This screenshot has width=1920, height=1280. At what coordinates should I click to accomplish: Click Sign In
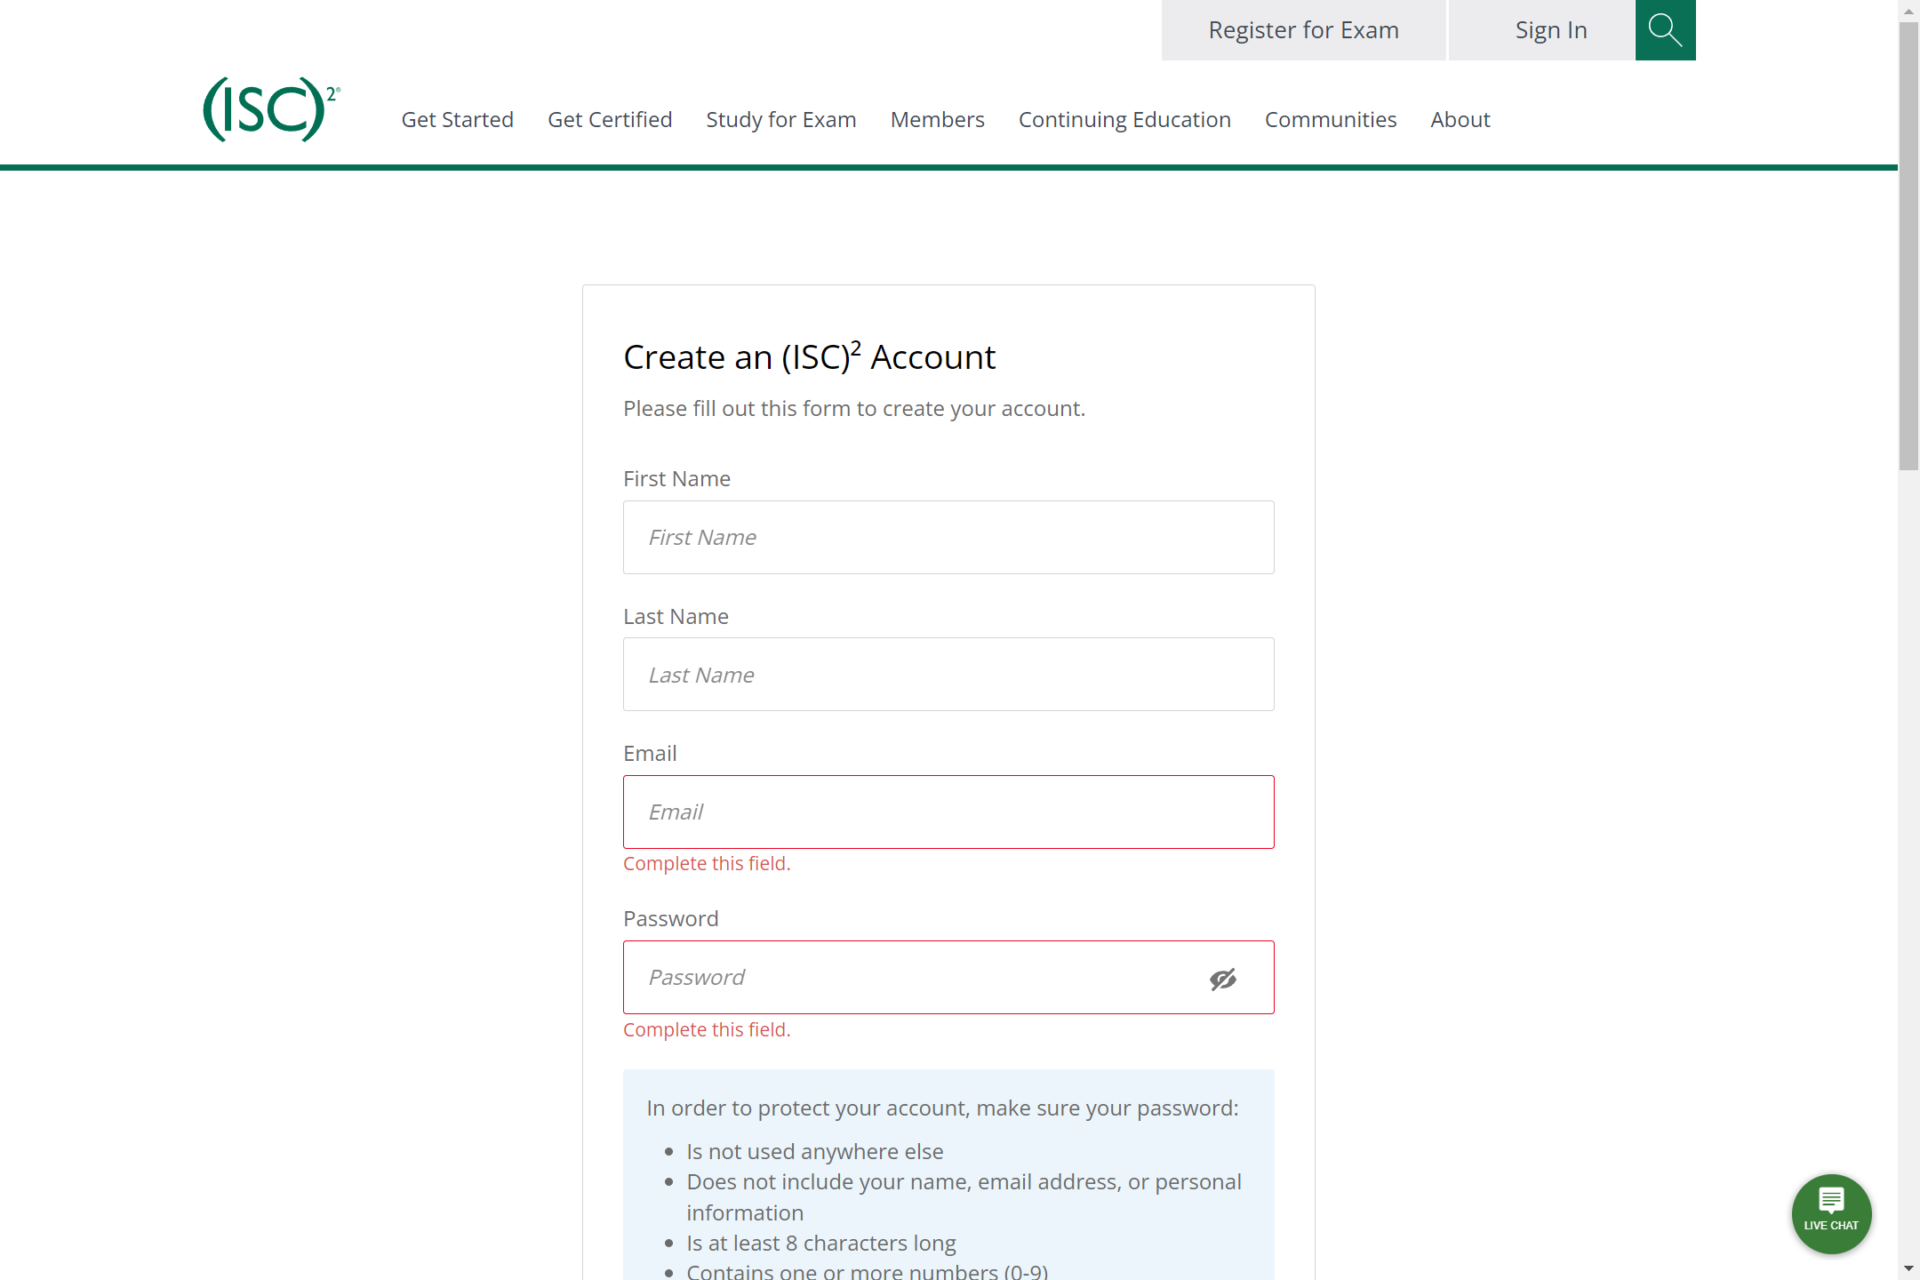click(1550, 30)
